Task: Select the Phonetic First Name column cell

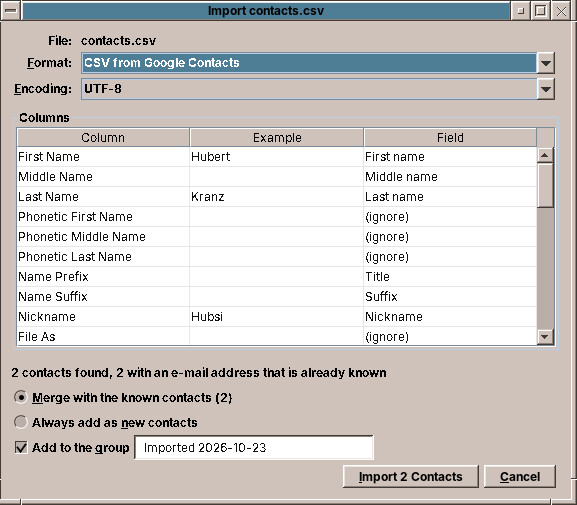Action: tap(103, 217)
